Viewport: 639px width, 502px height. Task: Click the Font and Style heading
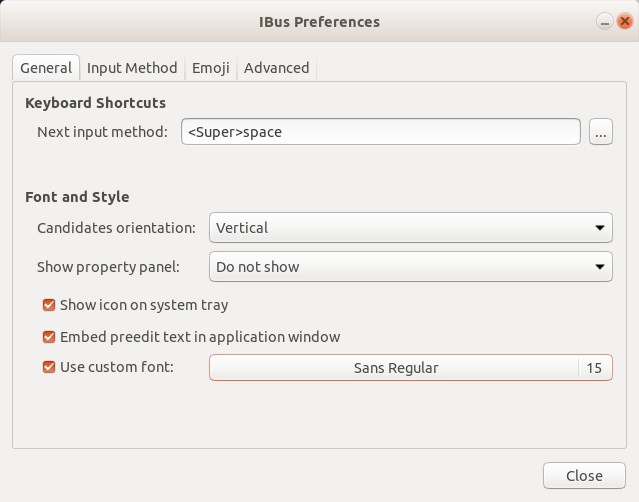pyautogui.click(x=77, y=197)
